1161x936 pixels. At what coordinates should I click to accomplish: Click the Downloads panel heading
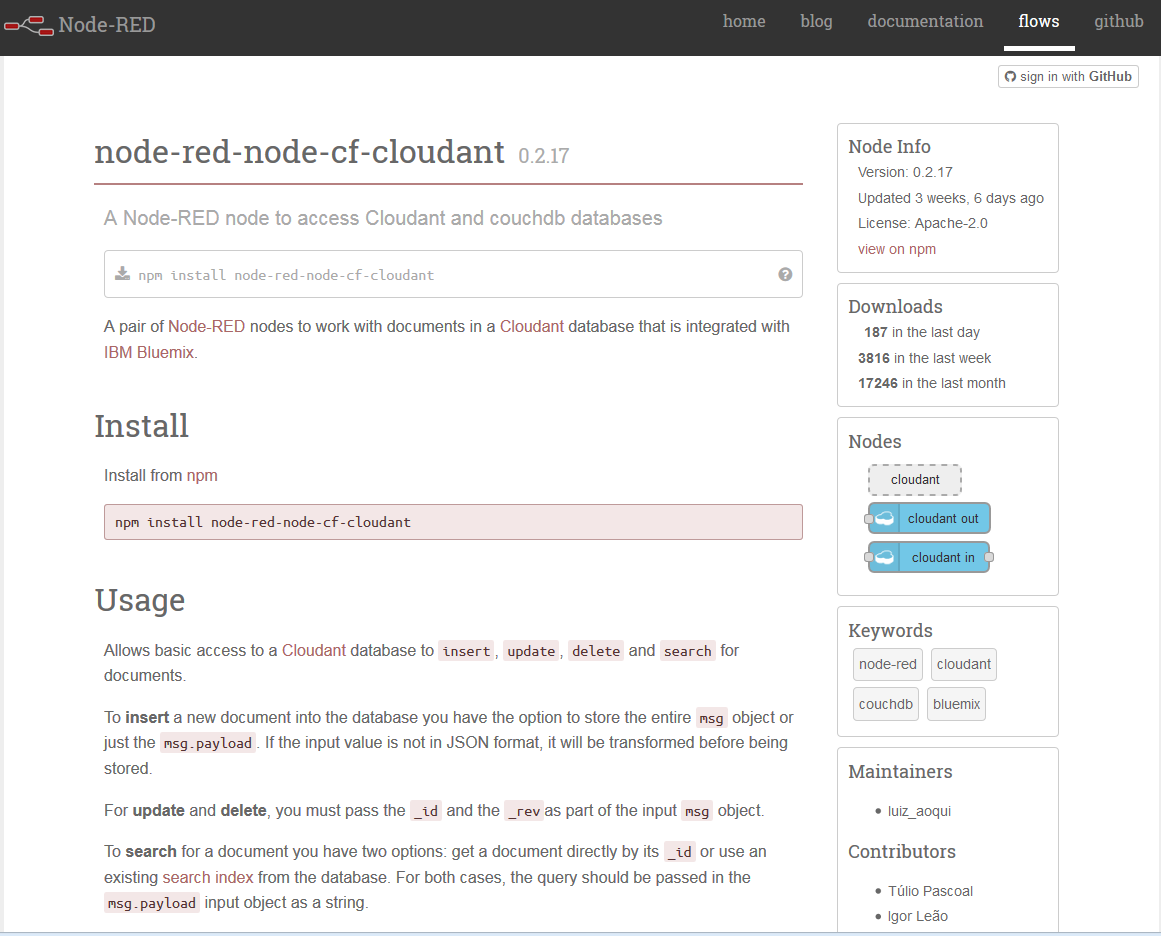[x=895, y=307]
